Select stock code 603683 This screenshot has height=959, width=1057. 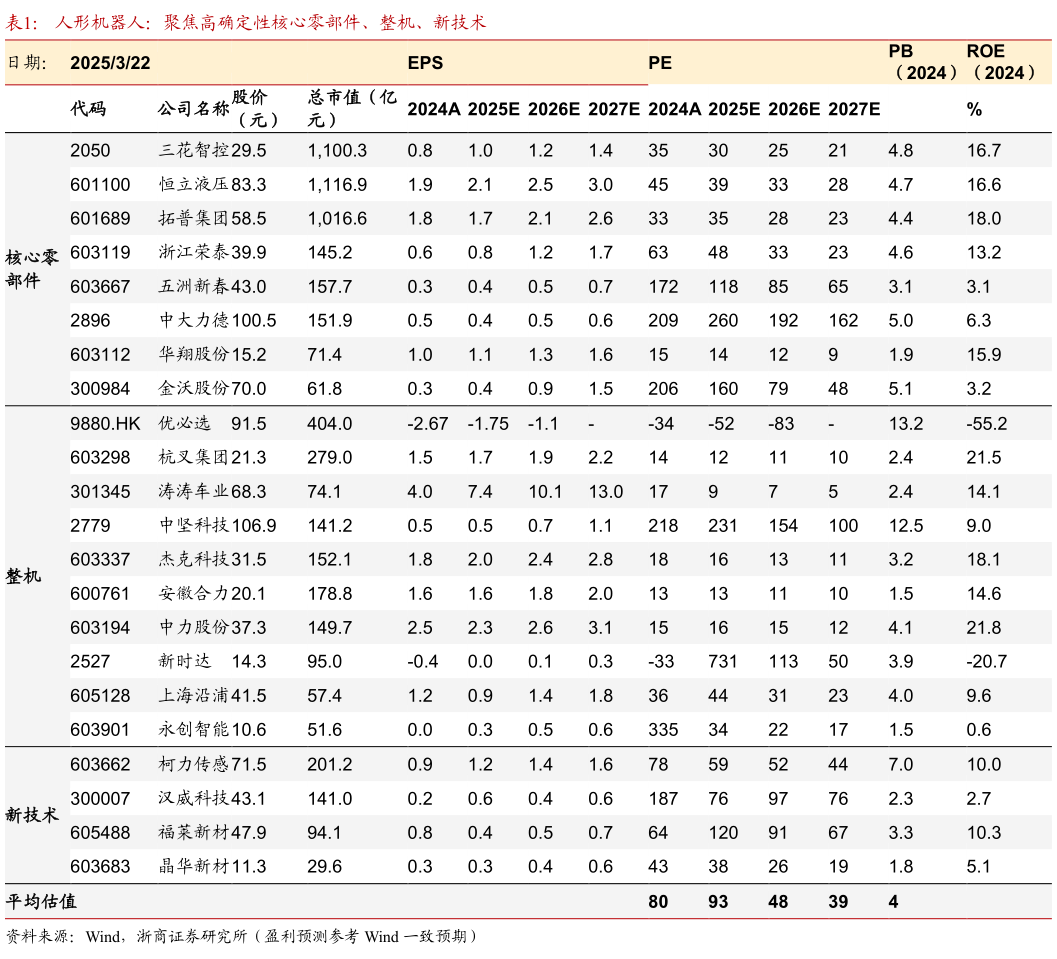(100, 866)
